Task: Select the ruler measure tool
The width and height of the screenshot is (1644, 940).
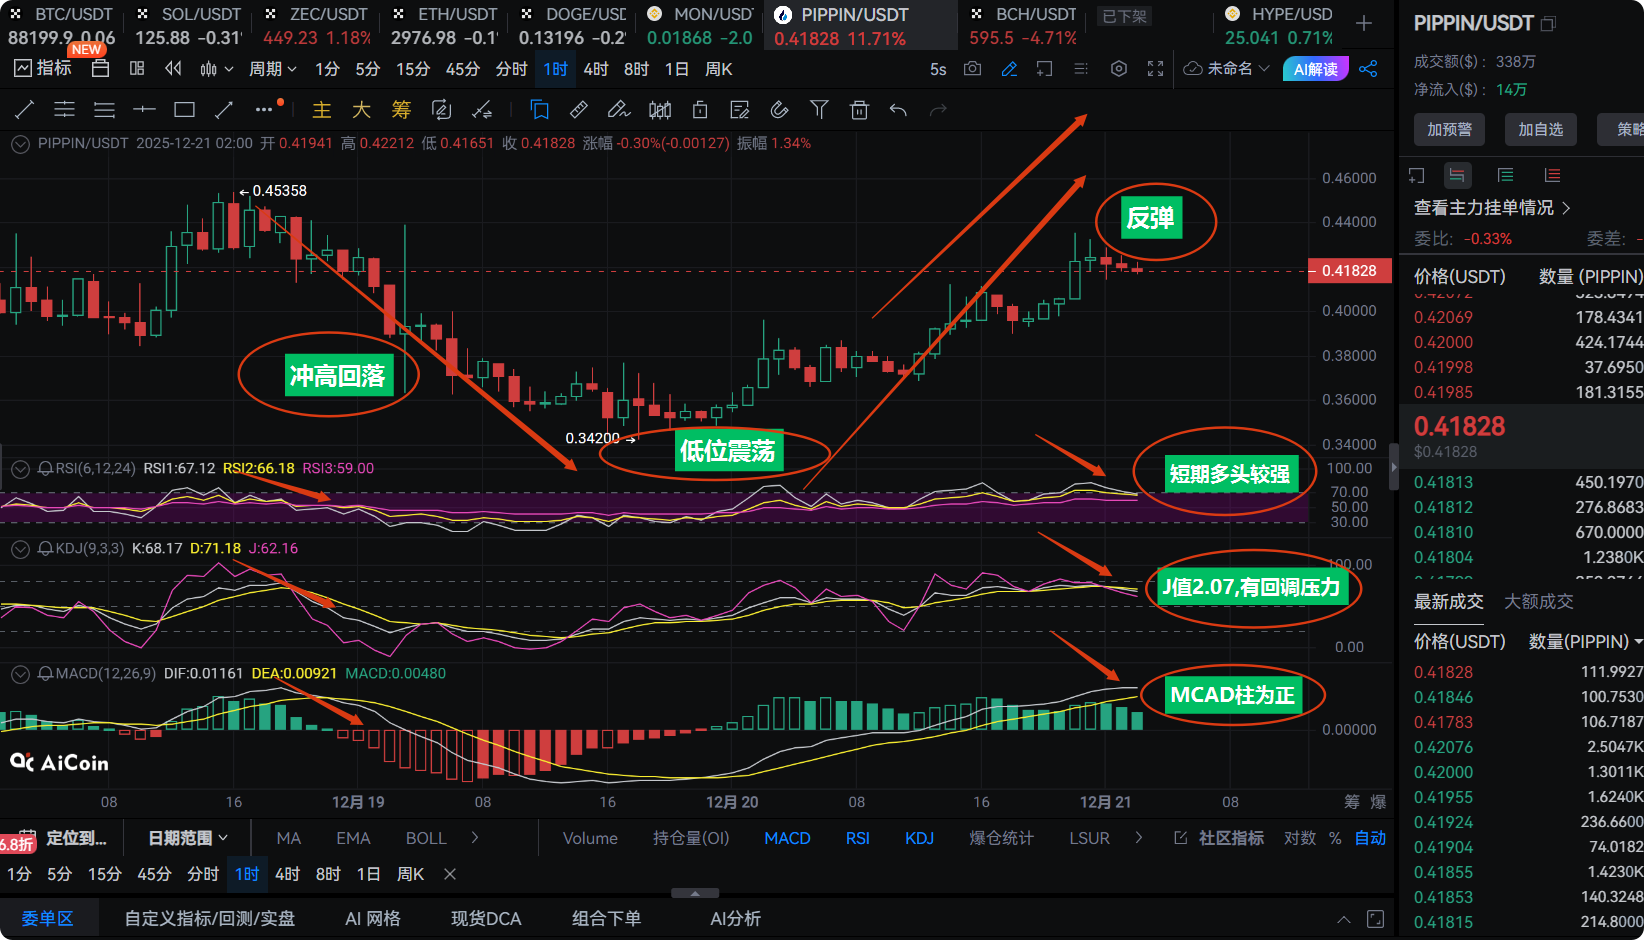Action: 579,110
